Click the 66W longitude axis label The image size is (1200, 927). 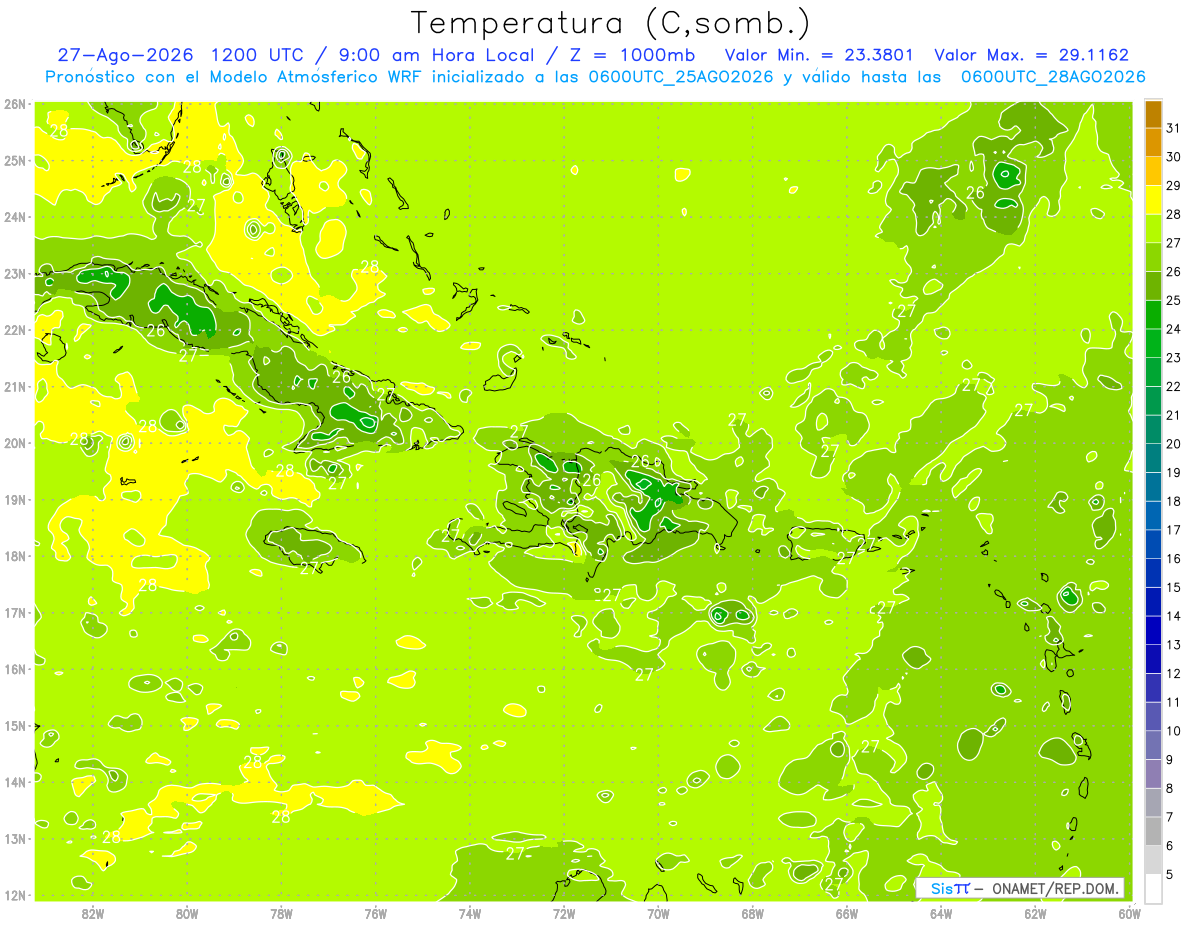(x=846, y=913)
